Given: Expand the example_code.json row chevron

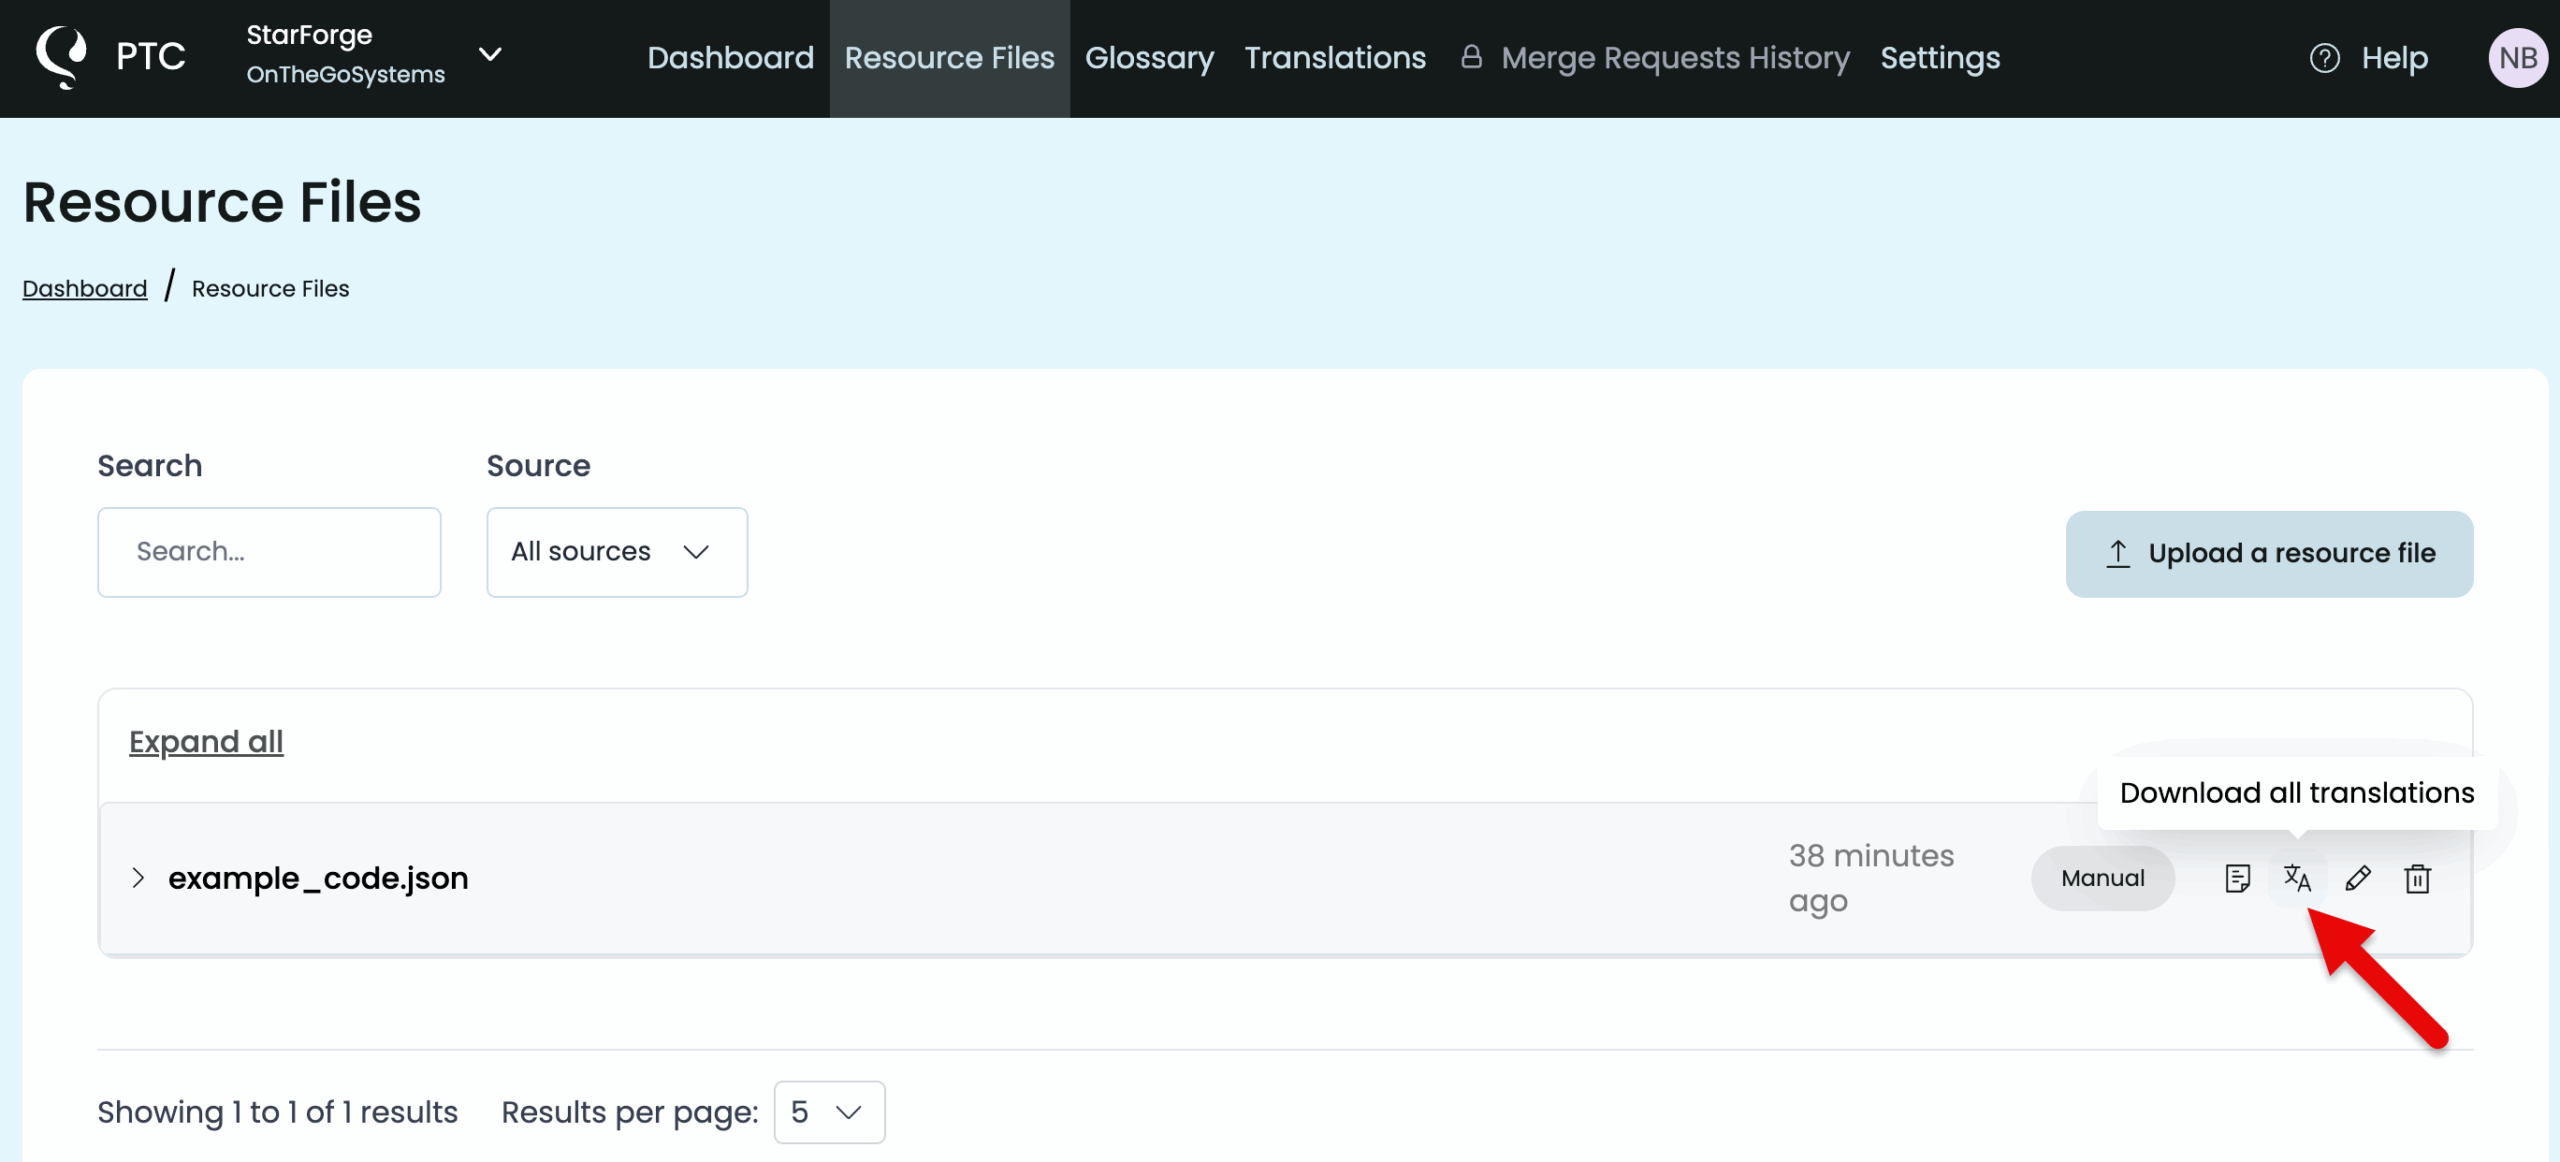Looking at the screenshot, I should 138,878.
